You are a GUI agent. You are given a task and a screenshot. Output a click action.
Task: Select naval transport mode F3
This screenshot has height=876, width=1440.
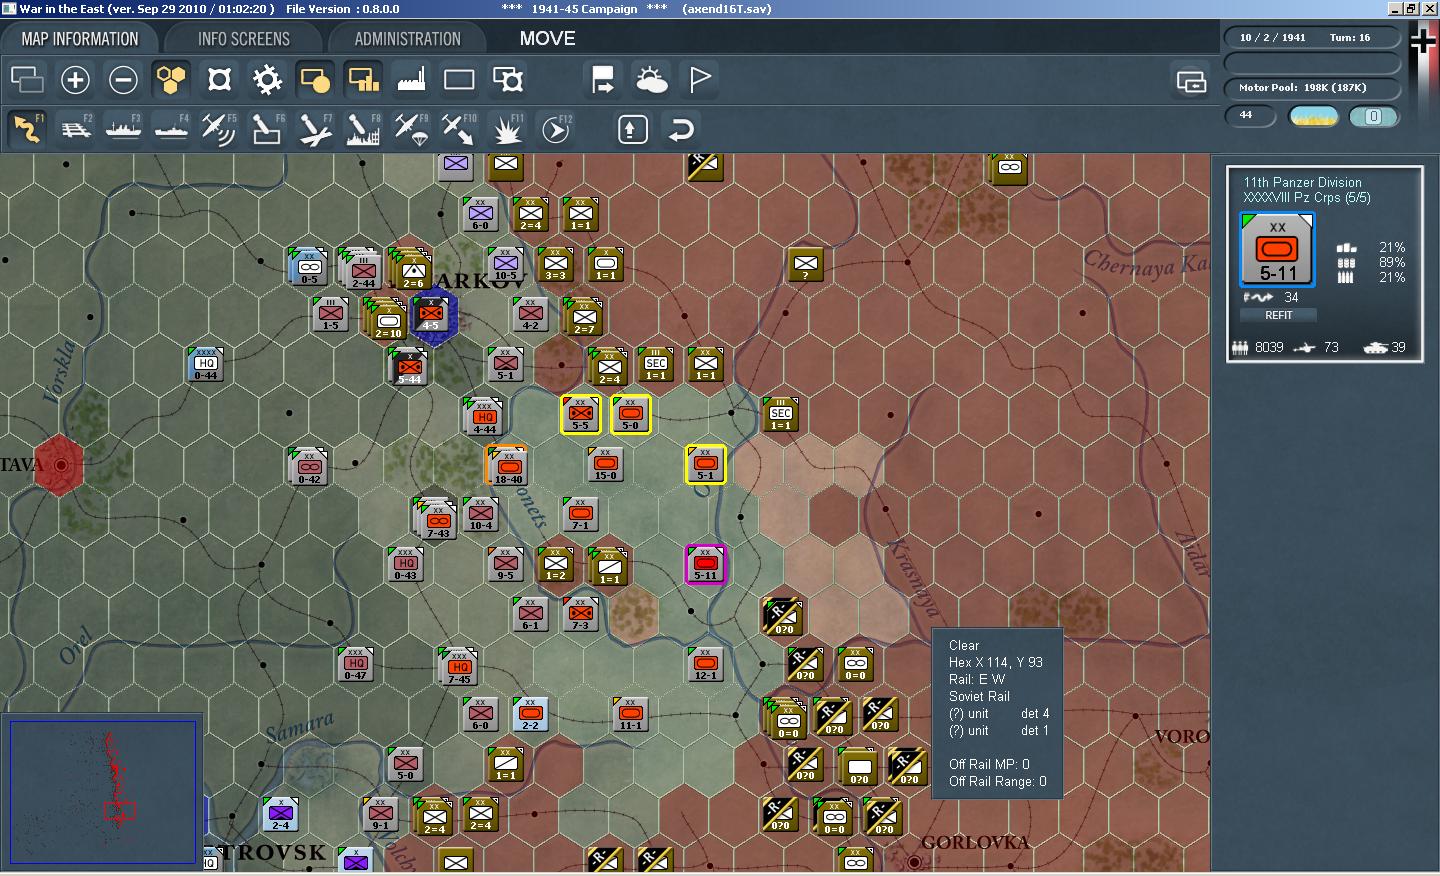123,129
